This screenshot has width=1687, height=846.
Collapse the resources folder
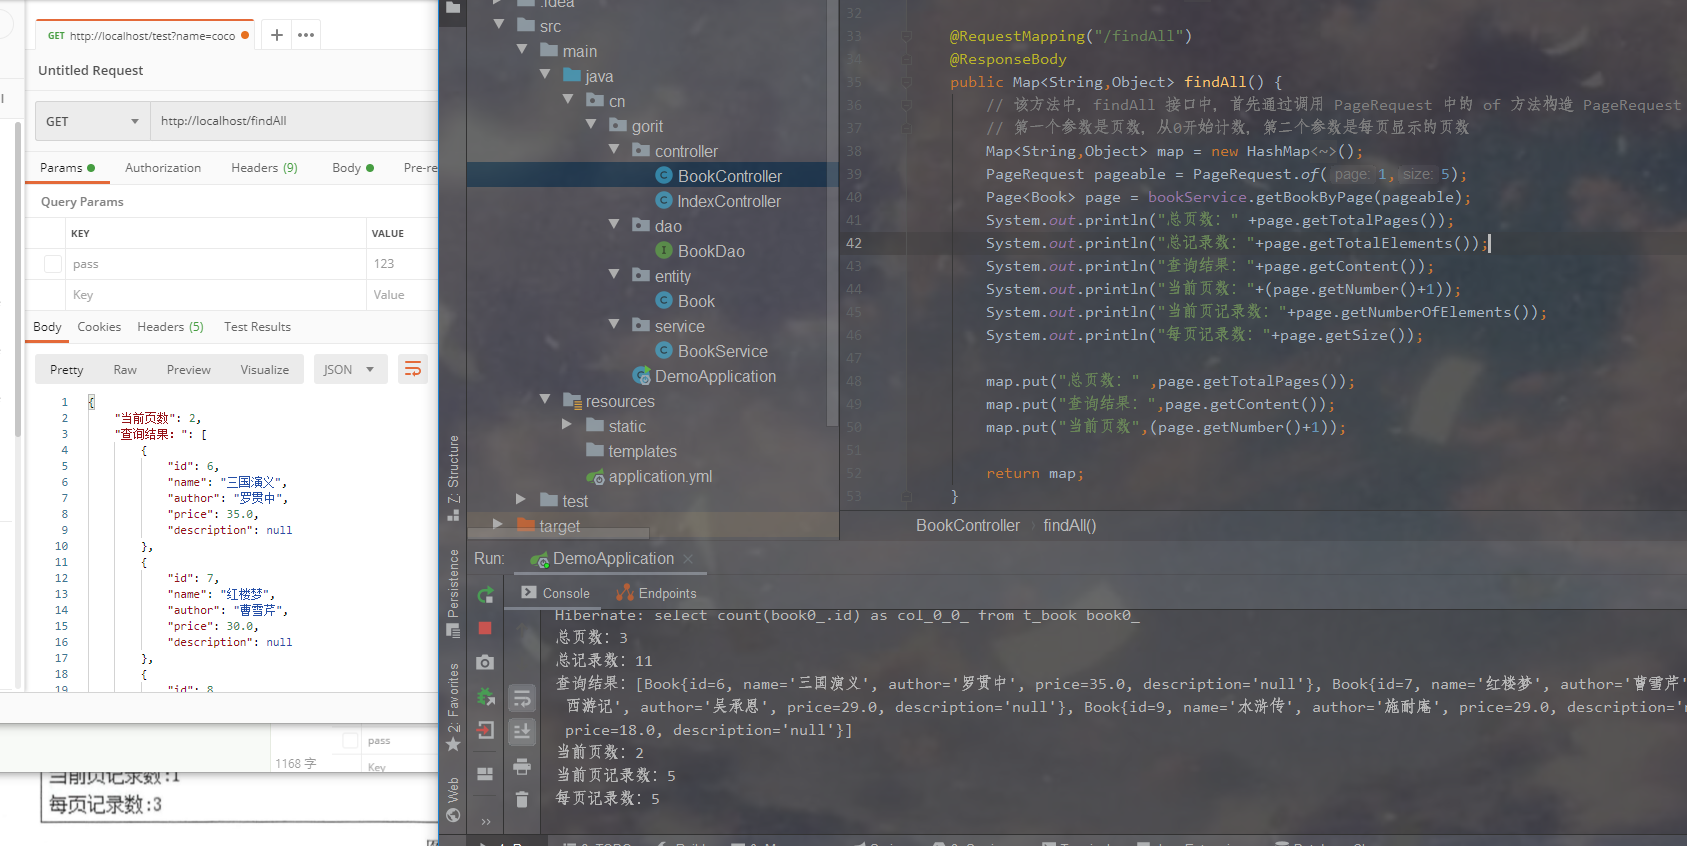click(545, 399)
